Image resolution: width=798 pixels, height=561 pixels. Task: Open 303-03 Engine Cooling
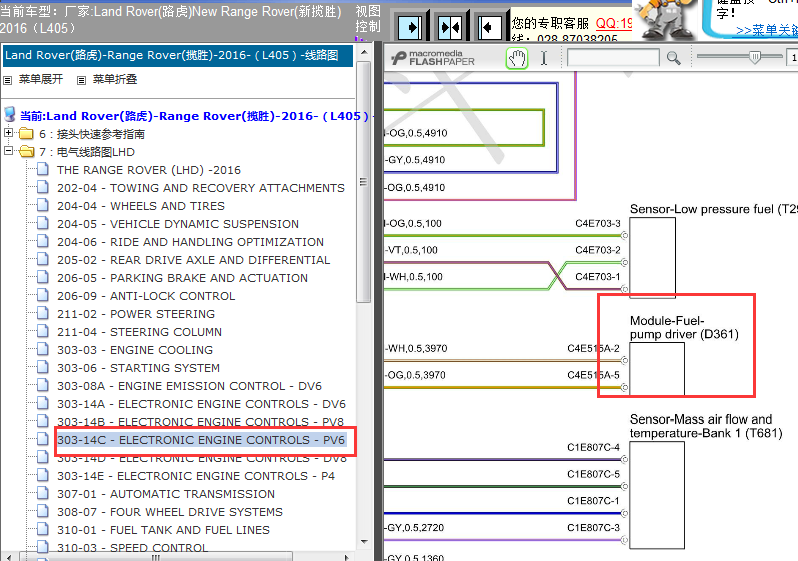[135, 350]
